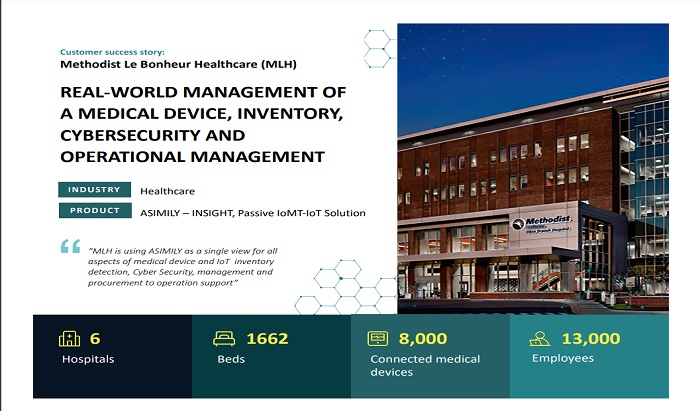Click the employee laptop icon beside 13,000

point(540,339)
